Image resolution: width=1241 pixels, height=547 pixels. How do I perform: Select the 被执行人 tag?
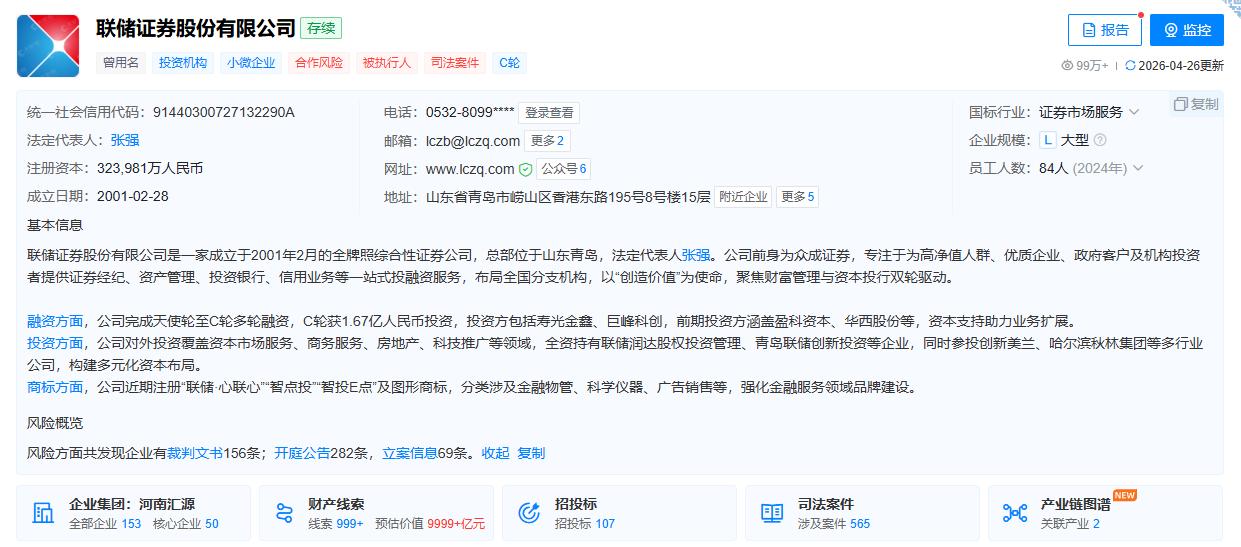coord(387,62)
